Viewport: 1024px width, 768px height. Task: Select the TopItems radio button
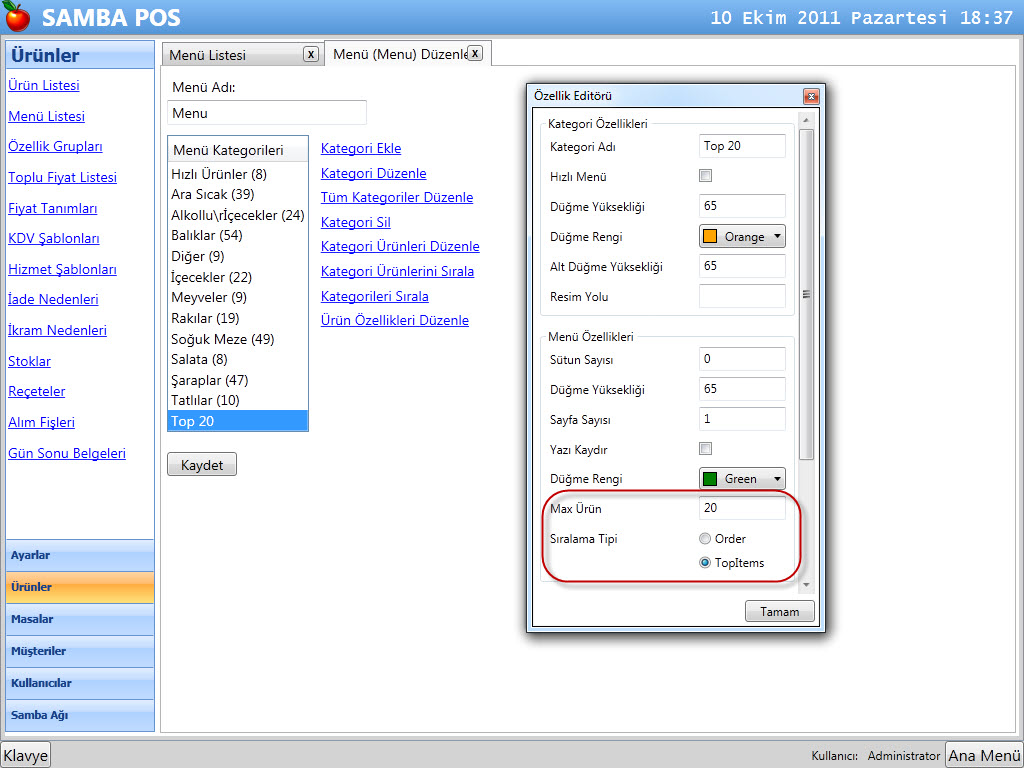pyautogui.click(x=705, y=563)
